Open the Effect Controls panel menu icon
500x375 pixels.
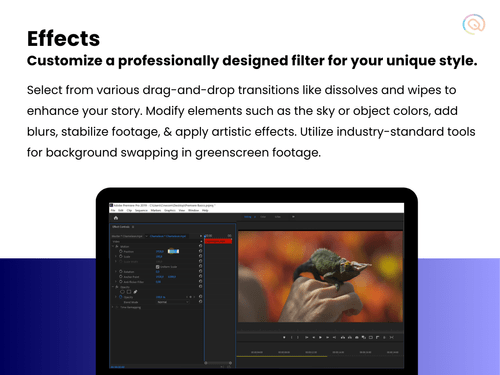(x=133, y=227)
